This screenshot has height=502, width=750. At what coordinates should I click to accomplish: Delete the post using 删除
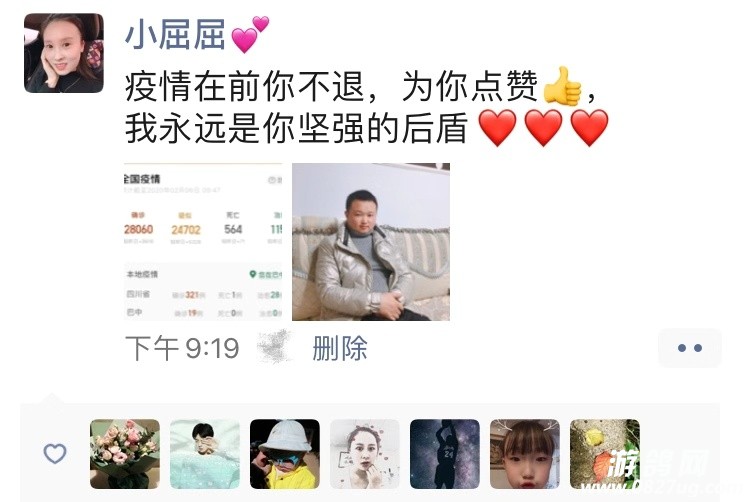(x=340, y=348)
